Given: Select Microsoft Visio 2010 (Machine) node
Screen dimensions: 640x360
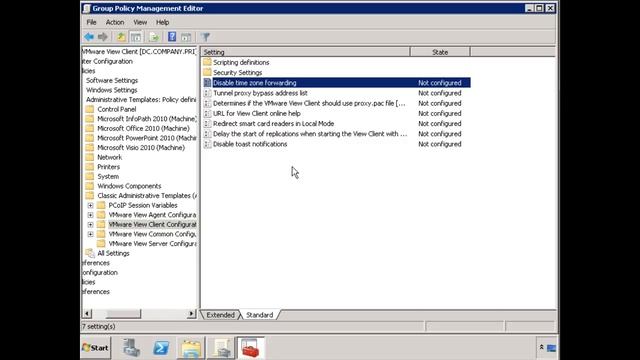Looking at the screenshot, I should (x=141, y=147).
